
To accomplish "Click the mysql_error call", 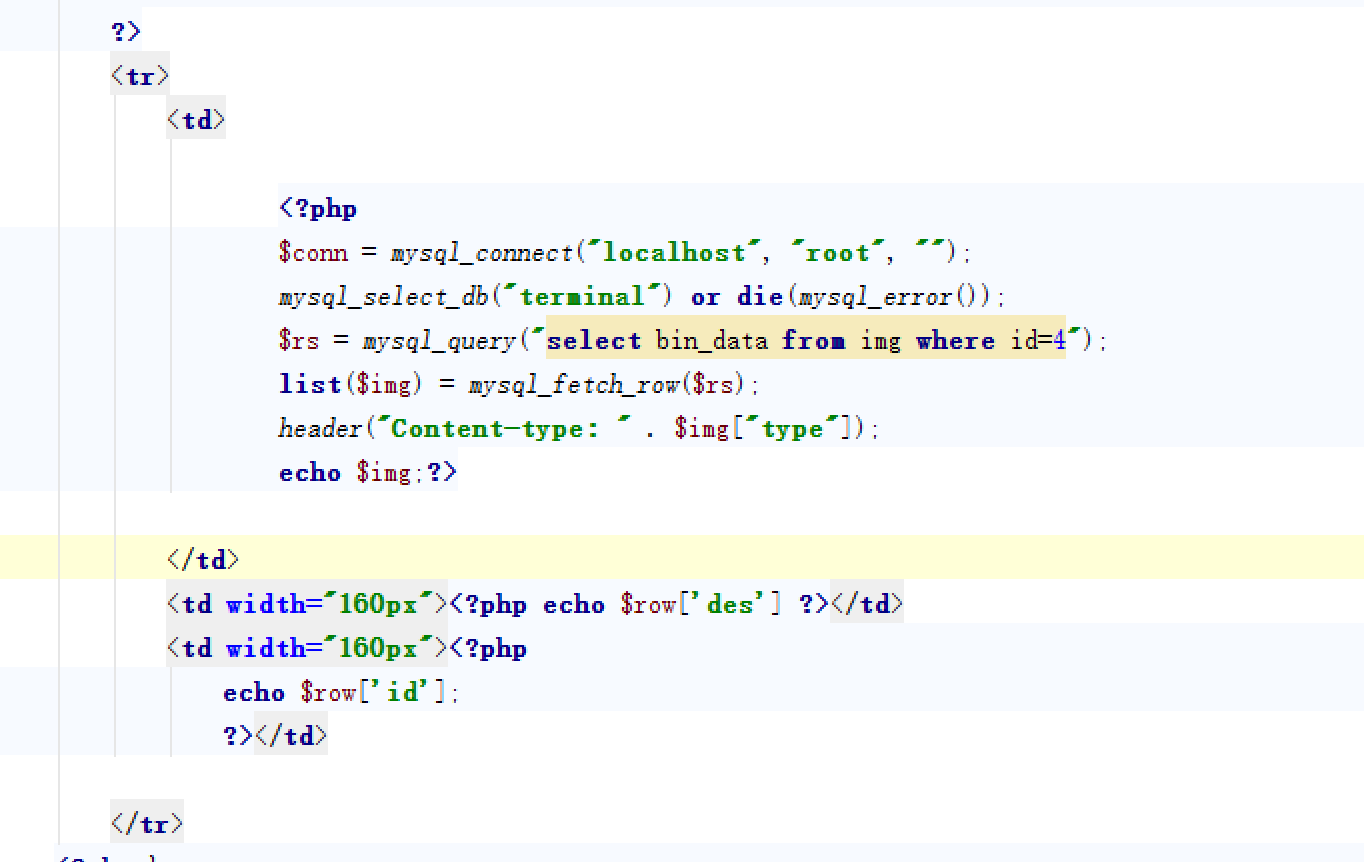I will tap(892, 297).
